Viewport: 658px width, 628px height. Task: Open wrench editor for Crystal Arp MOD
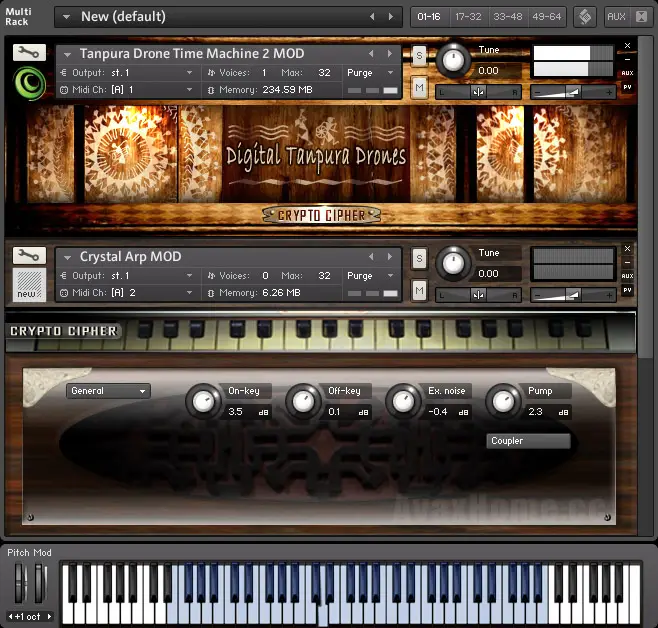[29, 255]
